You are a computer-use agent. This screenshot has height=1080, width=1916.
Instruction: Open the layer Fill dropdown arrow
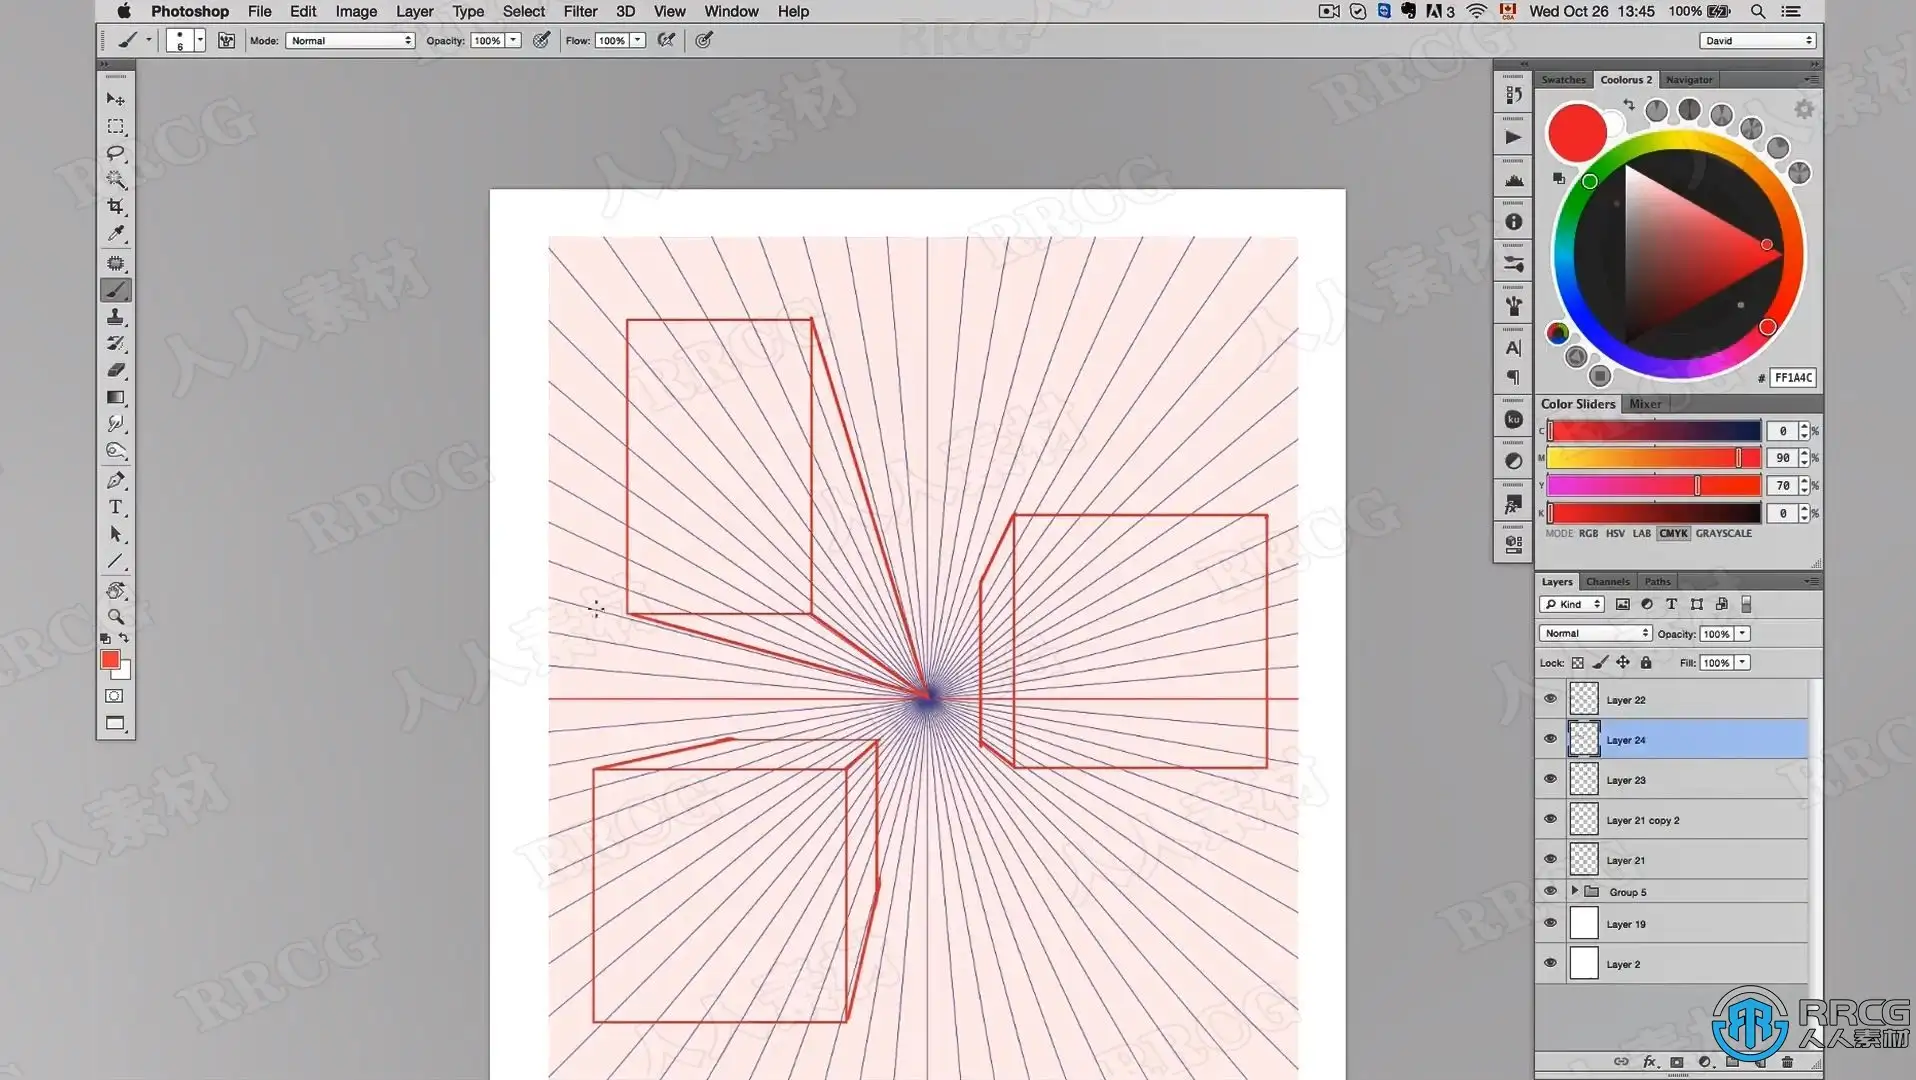click(1742, 662)
